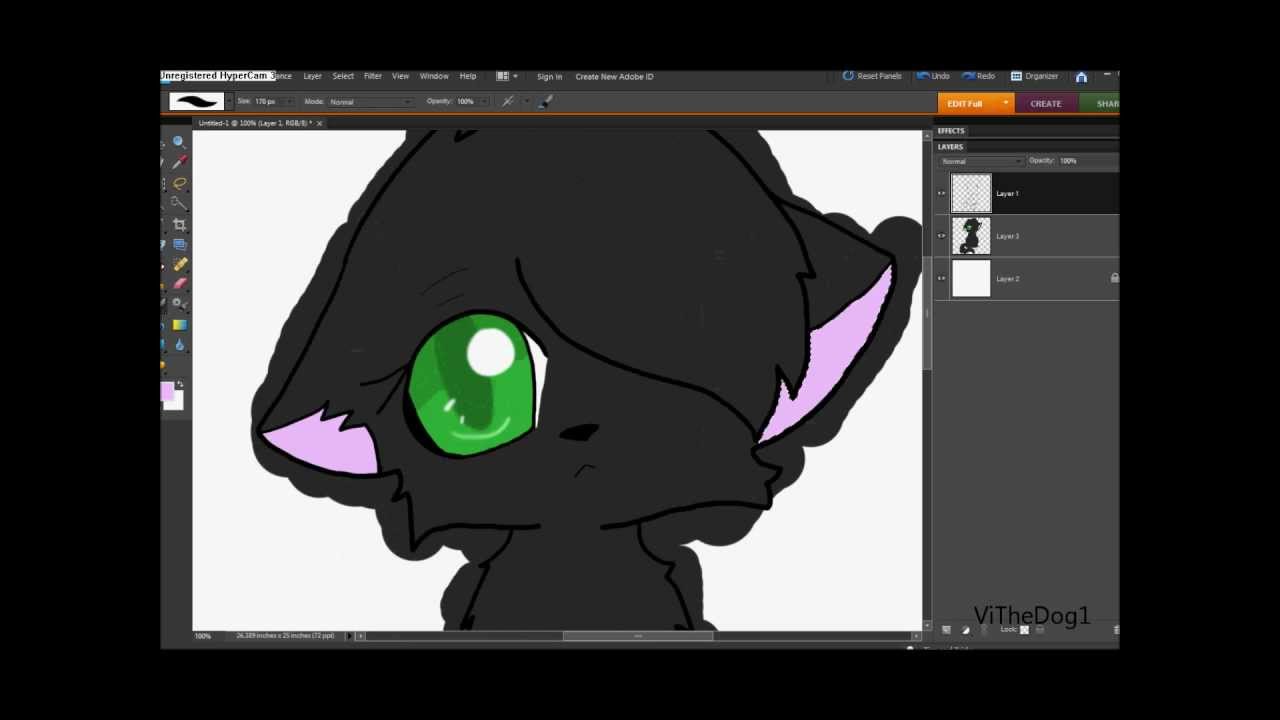The height and width of the screenshot is (720, 1280).
Task: Go to the Welcome screen home icon
Action: click(1081, 76)
